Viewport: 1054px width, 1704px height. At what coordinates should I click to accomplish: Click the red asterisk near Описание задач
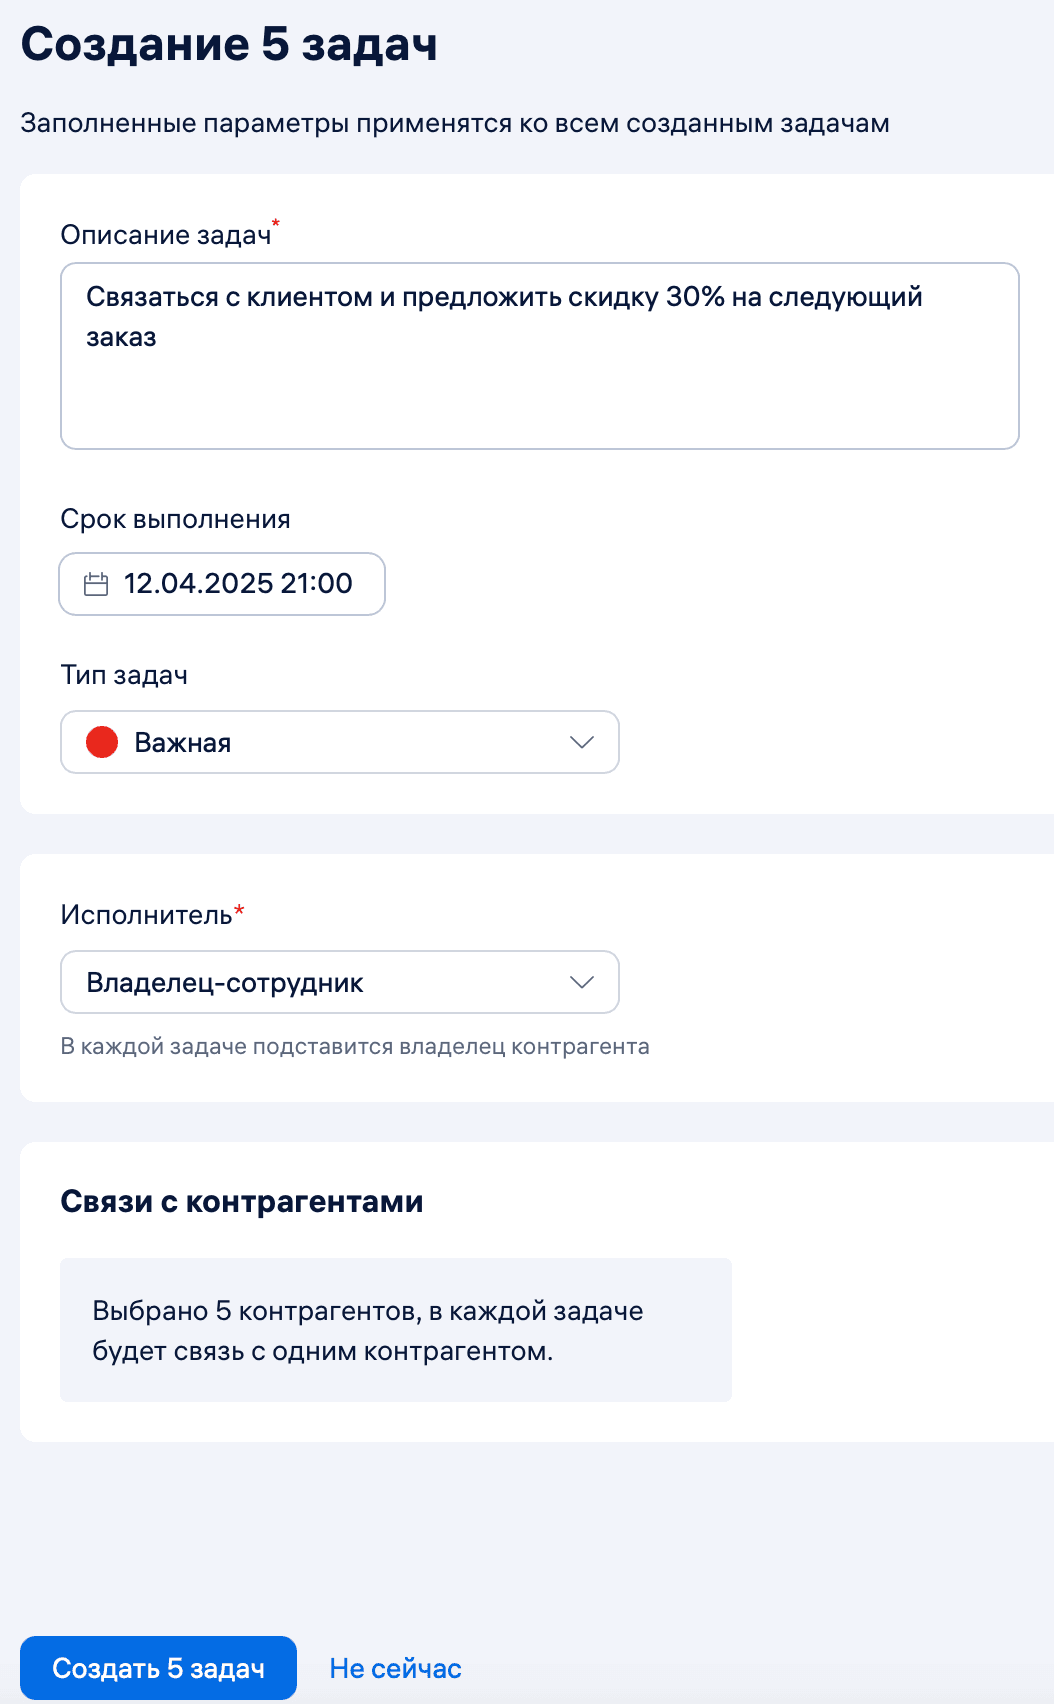276,221
